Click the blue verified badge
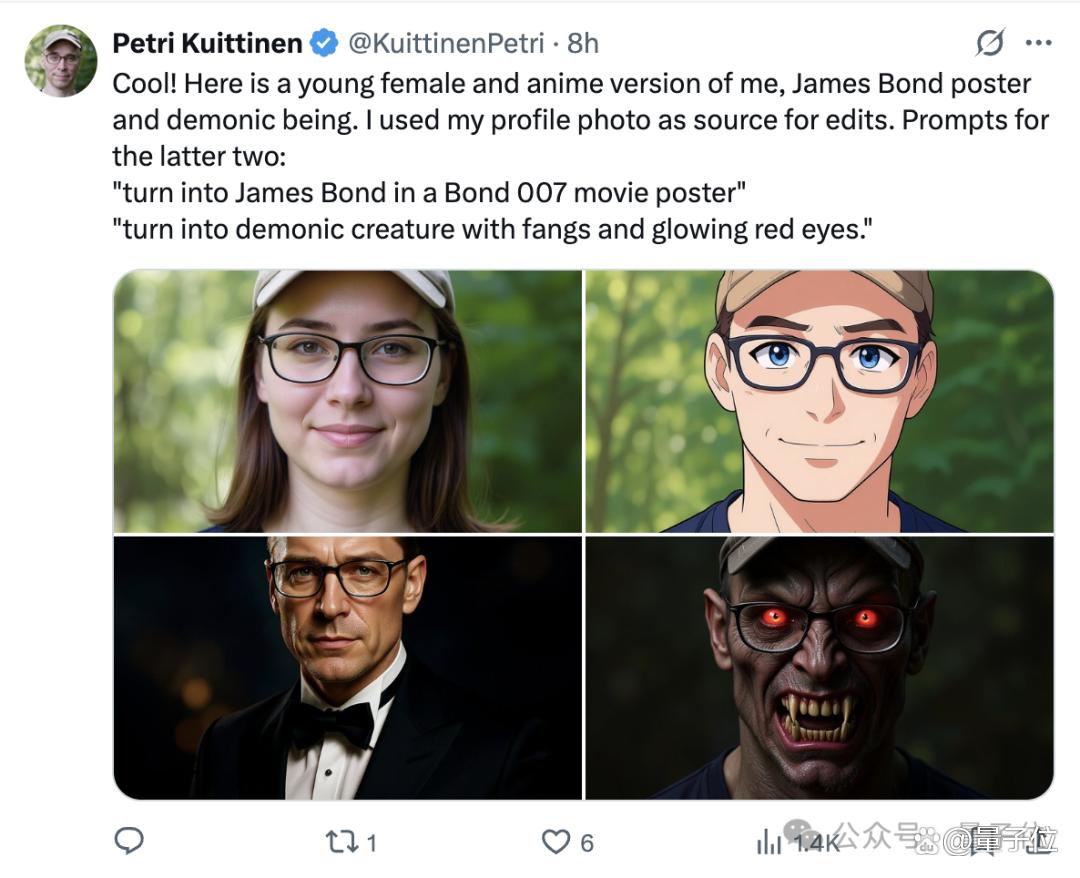1080x878 pixels. click(x=324, y=43)
